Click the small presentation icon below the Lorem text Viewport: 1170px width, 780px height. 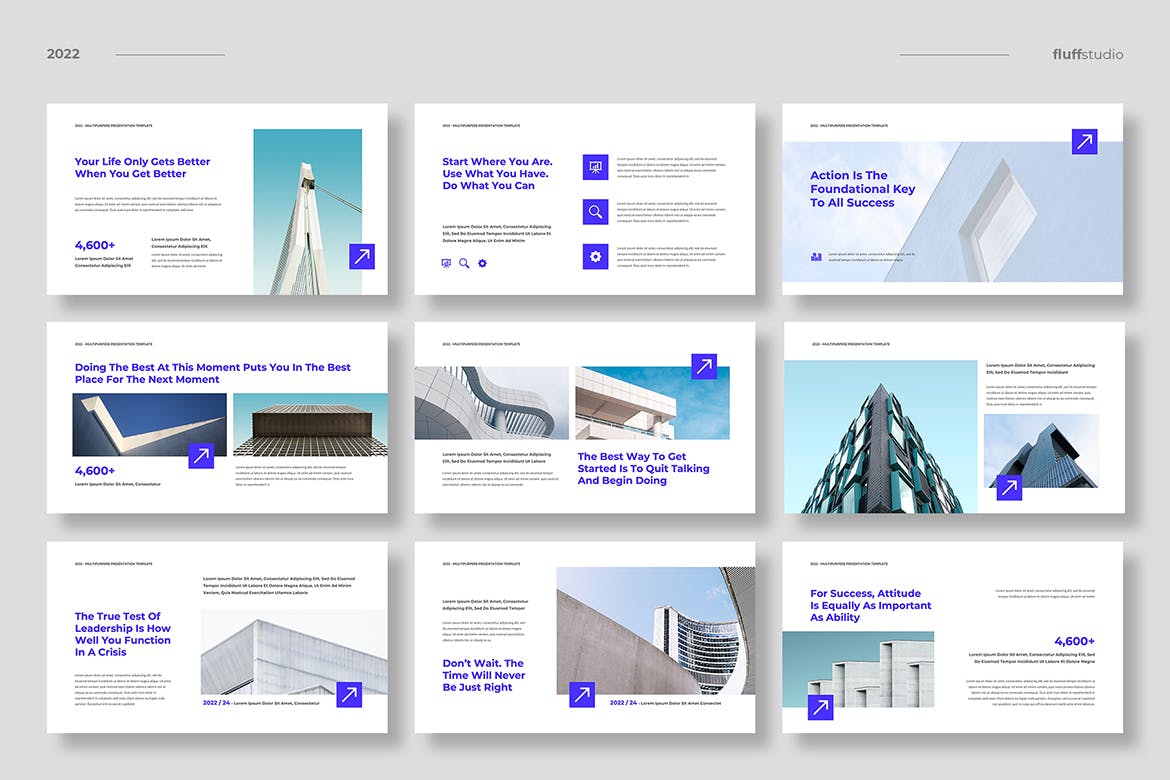pos(447,263)
